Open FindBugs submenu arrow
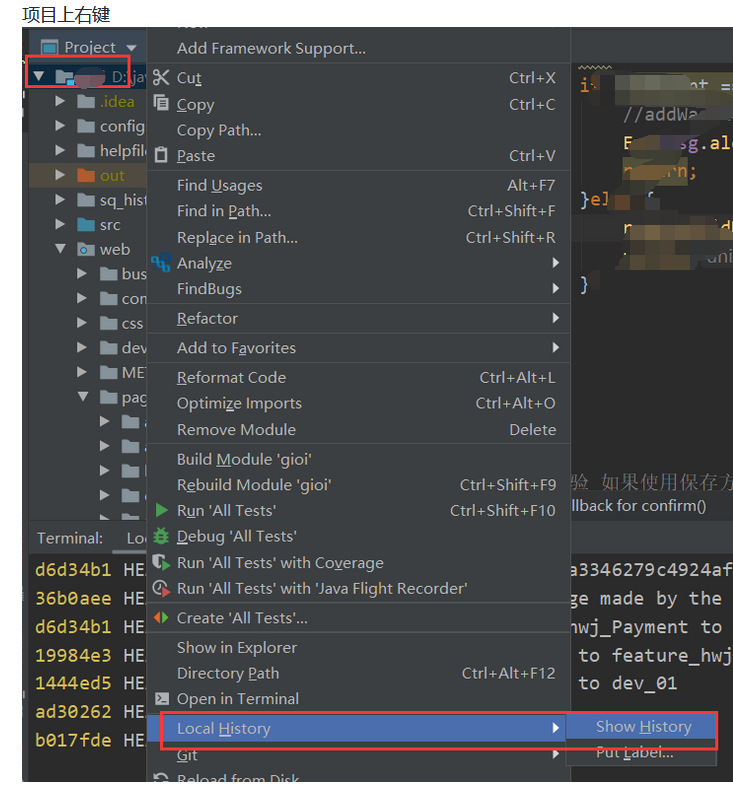 (555, 288)
